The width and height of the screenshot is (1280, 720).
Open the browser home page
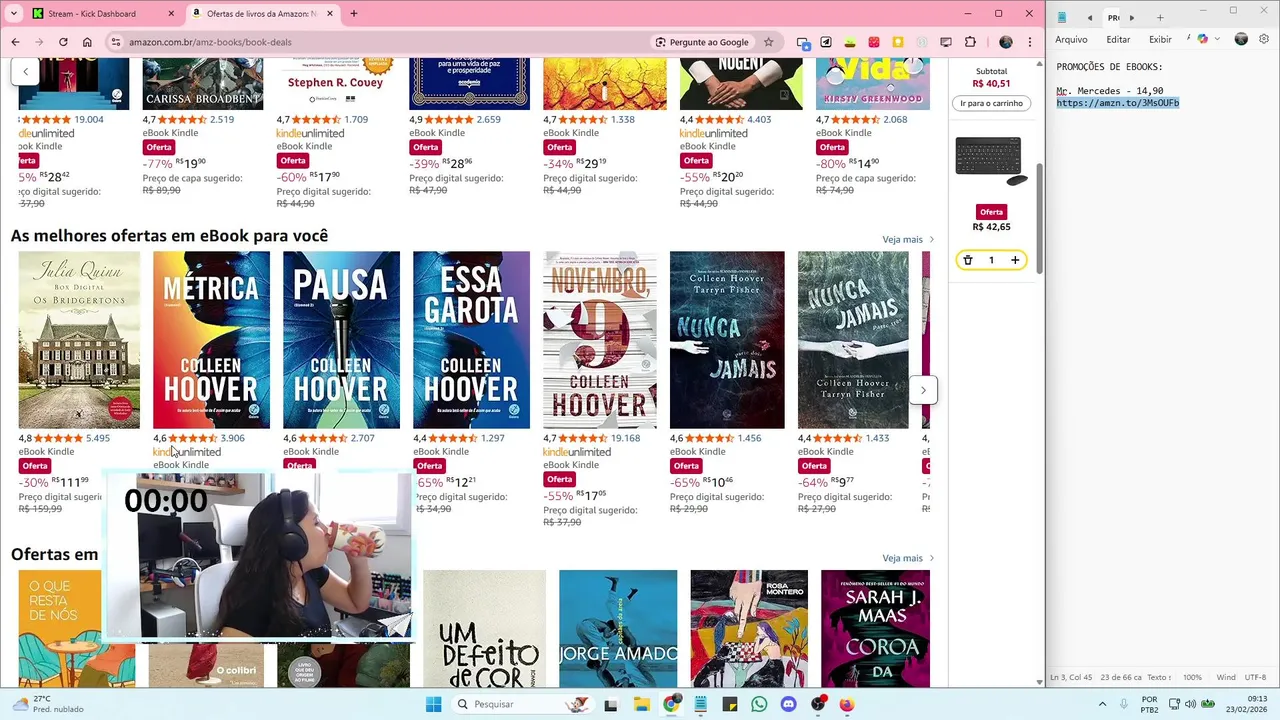click(87, 42)
